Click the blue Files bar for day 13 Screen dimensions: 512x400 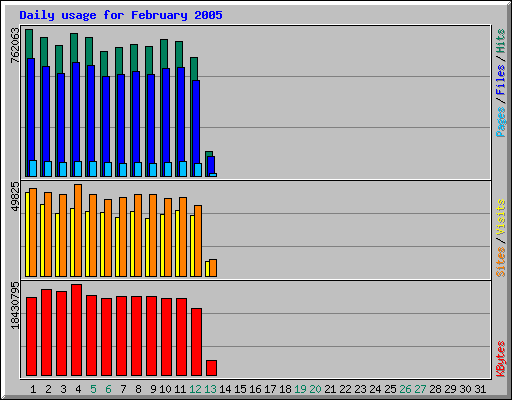(211, 165)
